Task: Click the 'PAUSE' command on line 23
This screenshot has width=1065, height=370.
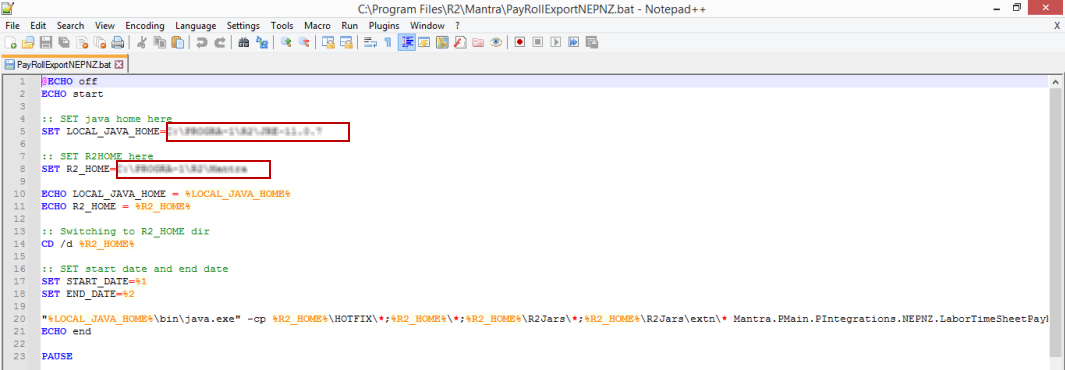Action: pyautogui.click(x=56, y=356)
